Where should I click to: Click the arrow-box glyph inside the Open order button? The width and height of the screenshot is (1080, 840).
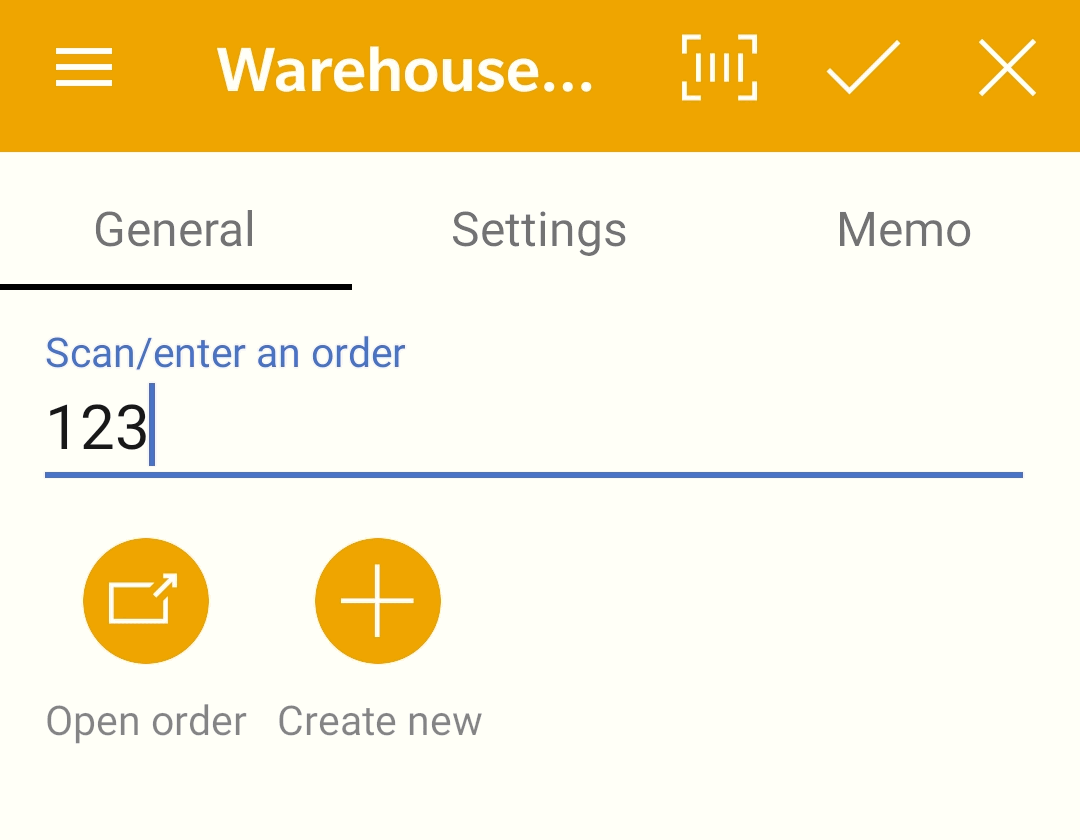(143, 598)
